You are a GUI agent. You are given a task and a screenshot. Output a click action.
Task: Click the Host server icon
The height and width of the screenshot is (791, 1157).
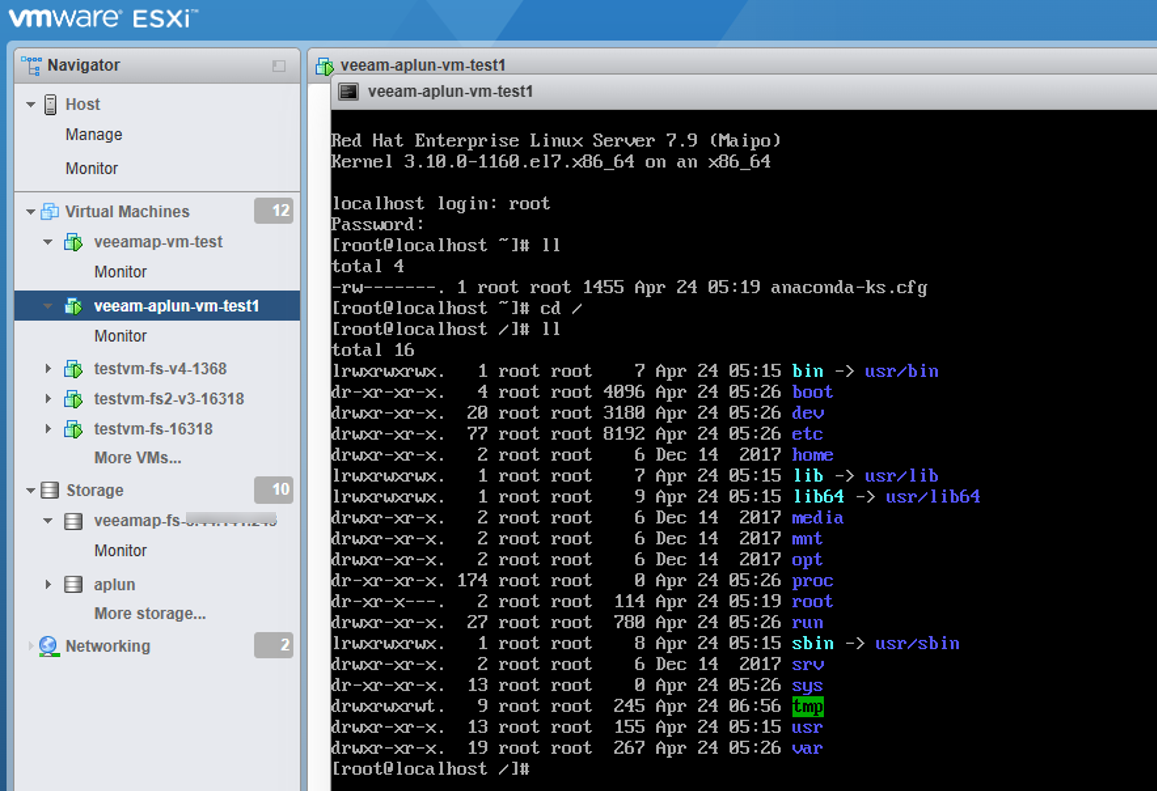pos(50,105)
